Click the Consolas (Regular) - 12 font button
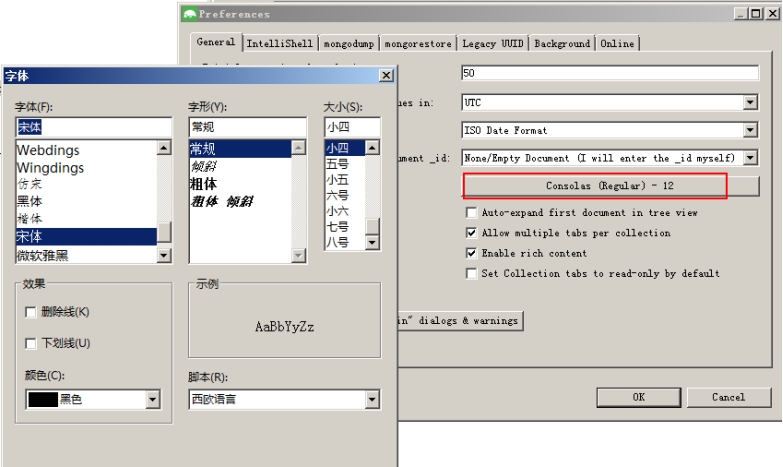Screen dimensions: 783x467 pyautogui.click(x=610, y=186)
